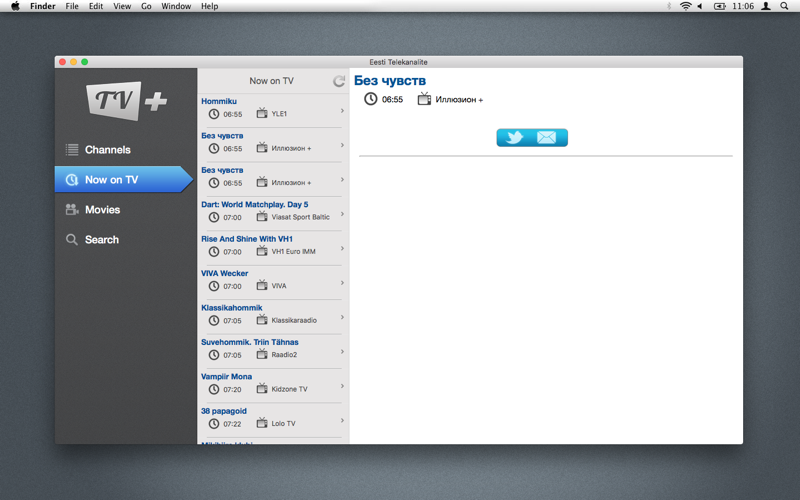Image resolution: width=800 pixels, height=500 pixels.
Task: Click the TV icon next to Viasat Sport Baltic
Action: [262, 216]
